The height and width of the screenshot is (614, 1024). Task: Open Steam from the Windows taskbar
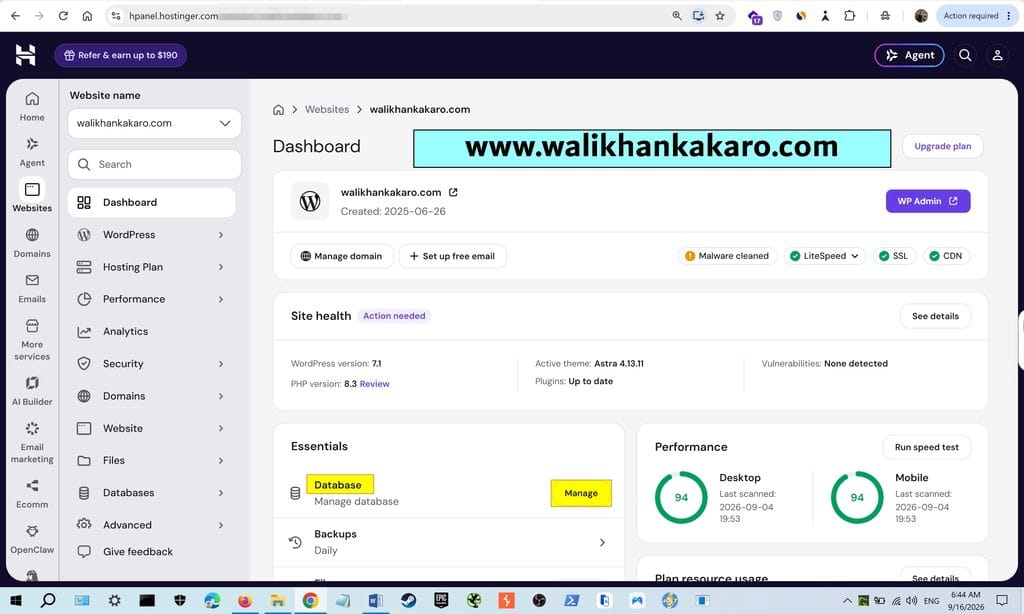pos(408,600)
